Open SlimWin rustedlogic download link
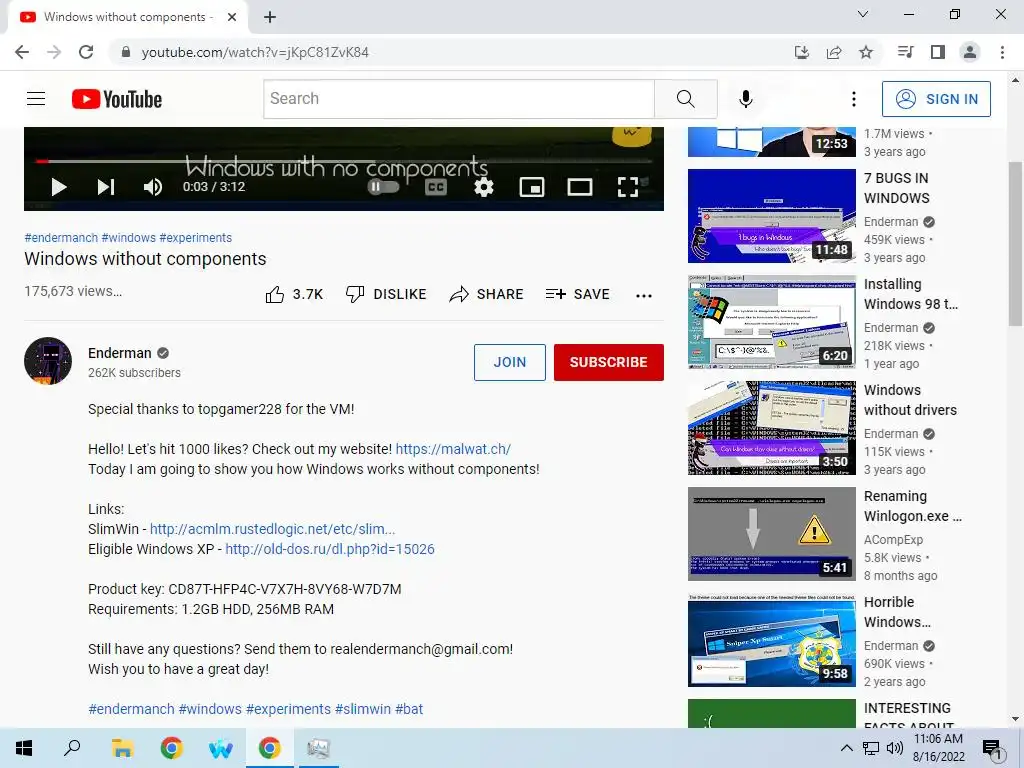This screenshot has width=1024, height=768. 272,529
